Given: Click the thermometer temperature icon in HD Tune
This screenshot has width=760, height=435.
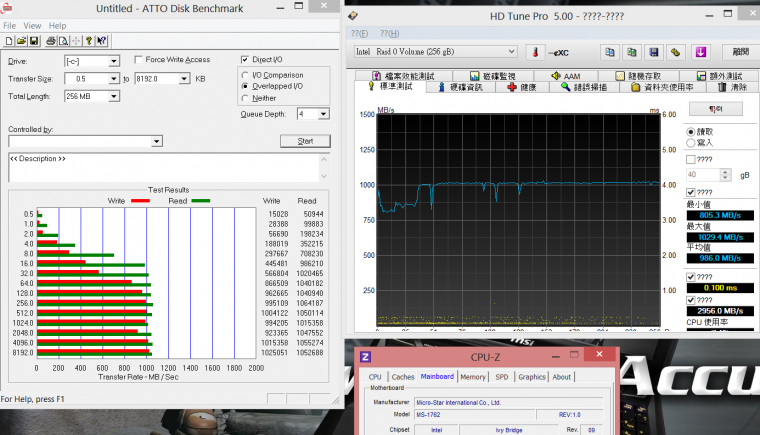Looking at the screenshot, I should (535, 52).
